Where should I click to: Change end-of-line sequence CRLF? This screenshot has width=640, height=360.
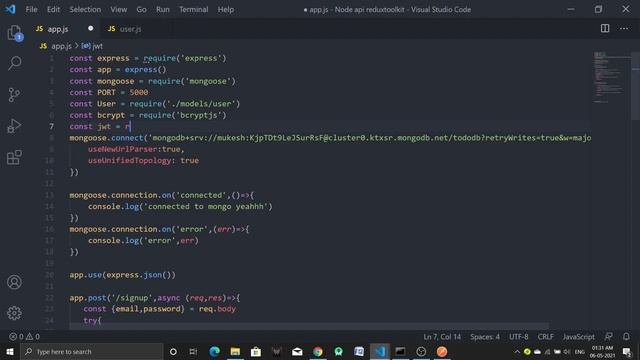point(545,337)
